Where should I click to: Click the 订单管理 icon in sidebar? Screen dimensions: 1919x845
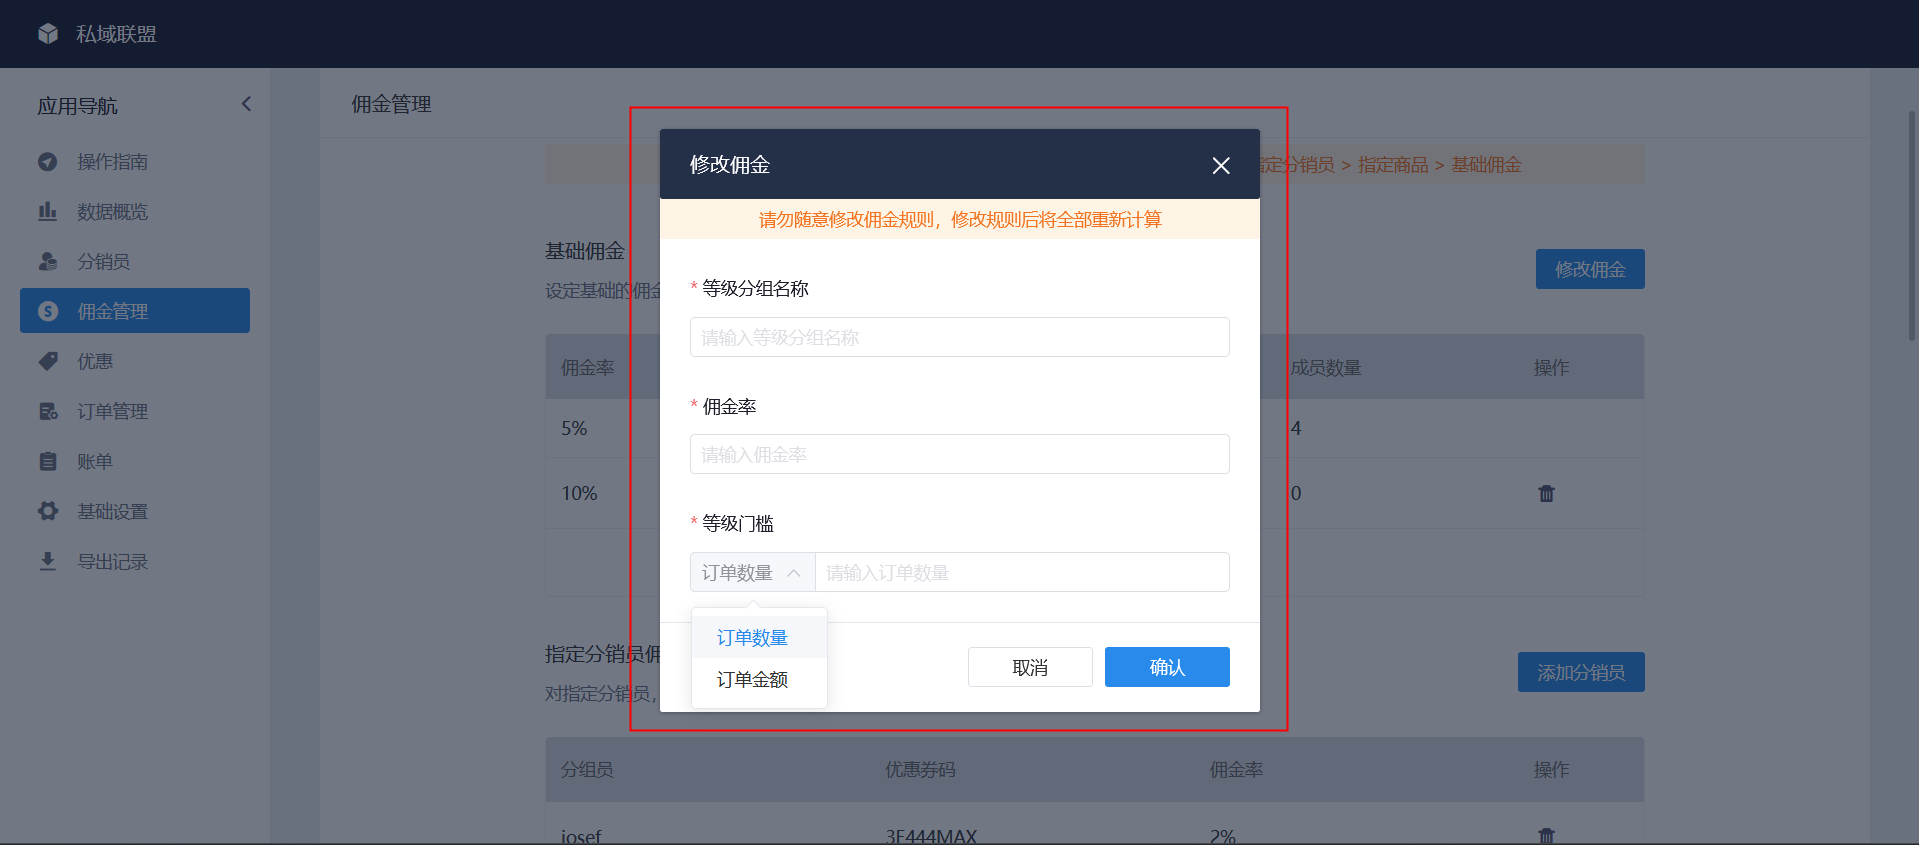coord(48,412)
